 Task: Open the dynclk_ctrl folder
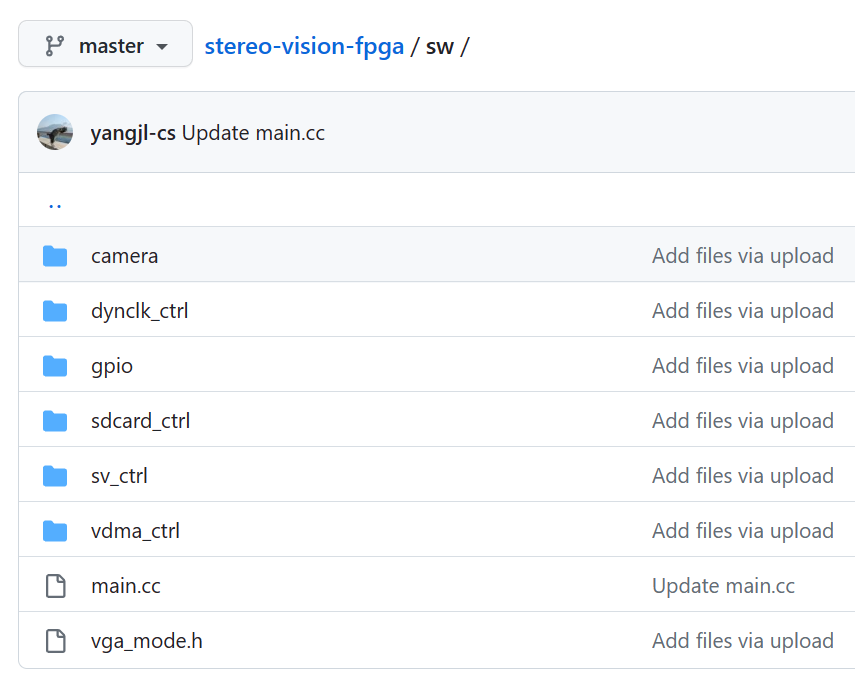coord(140,311)
